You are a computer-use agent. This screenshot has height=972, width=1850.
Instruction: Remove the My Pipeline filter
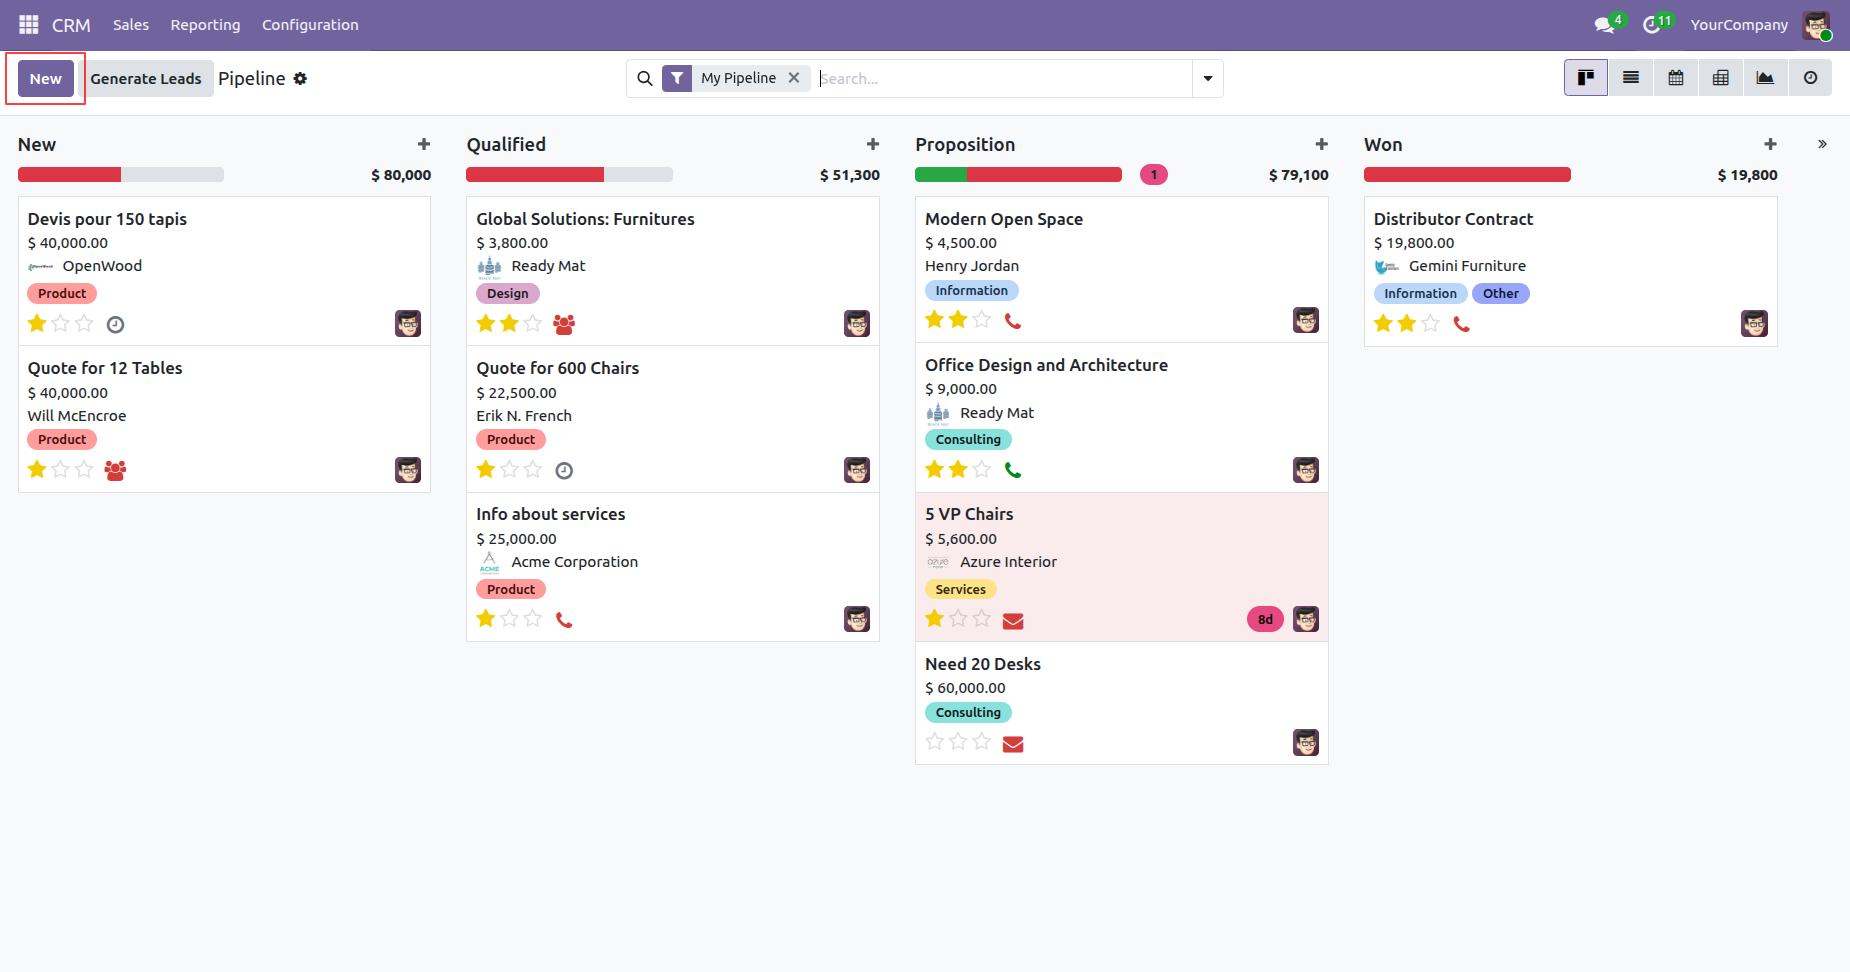(x=794, y=78)
